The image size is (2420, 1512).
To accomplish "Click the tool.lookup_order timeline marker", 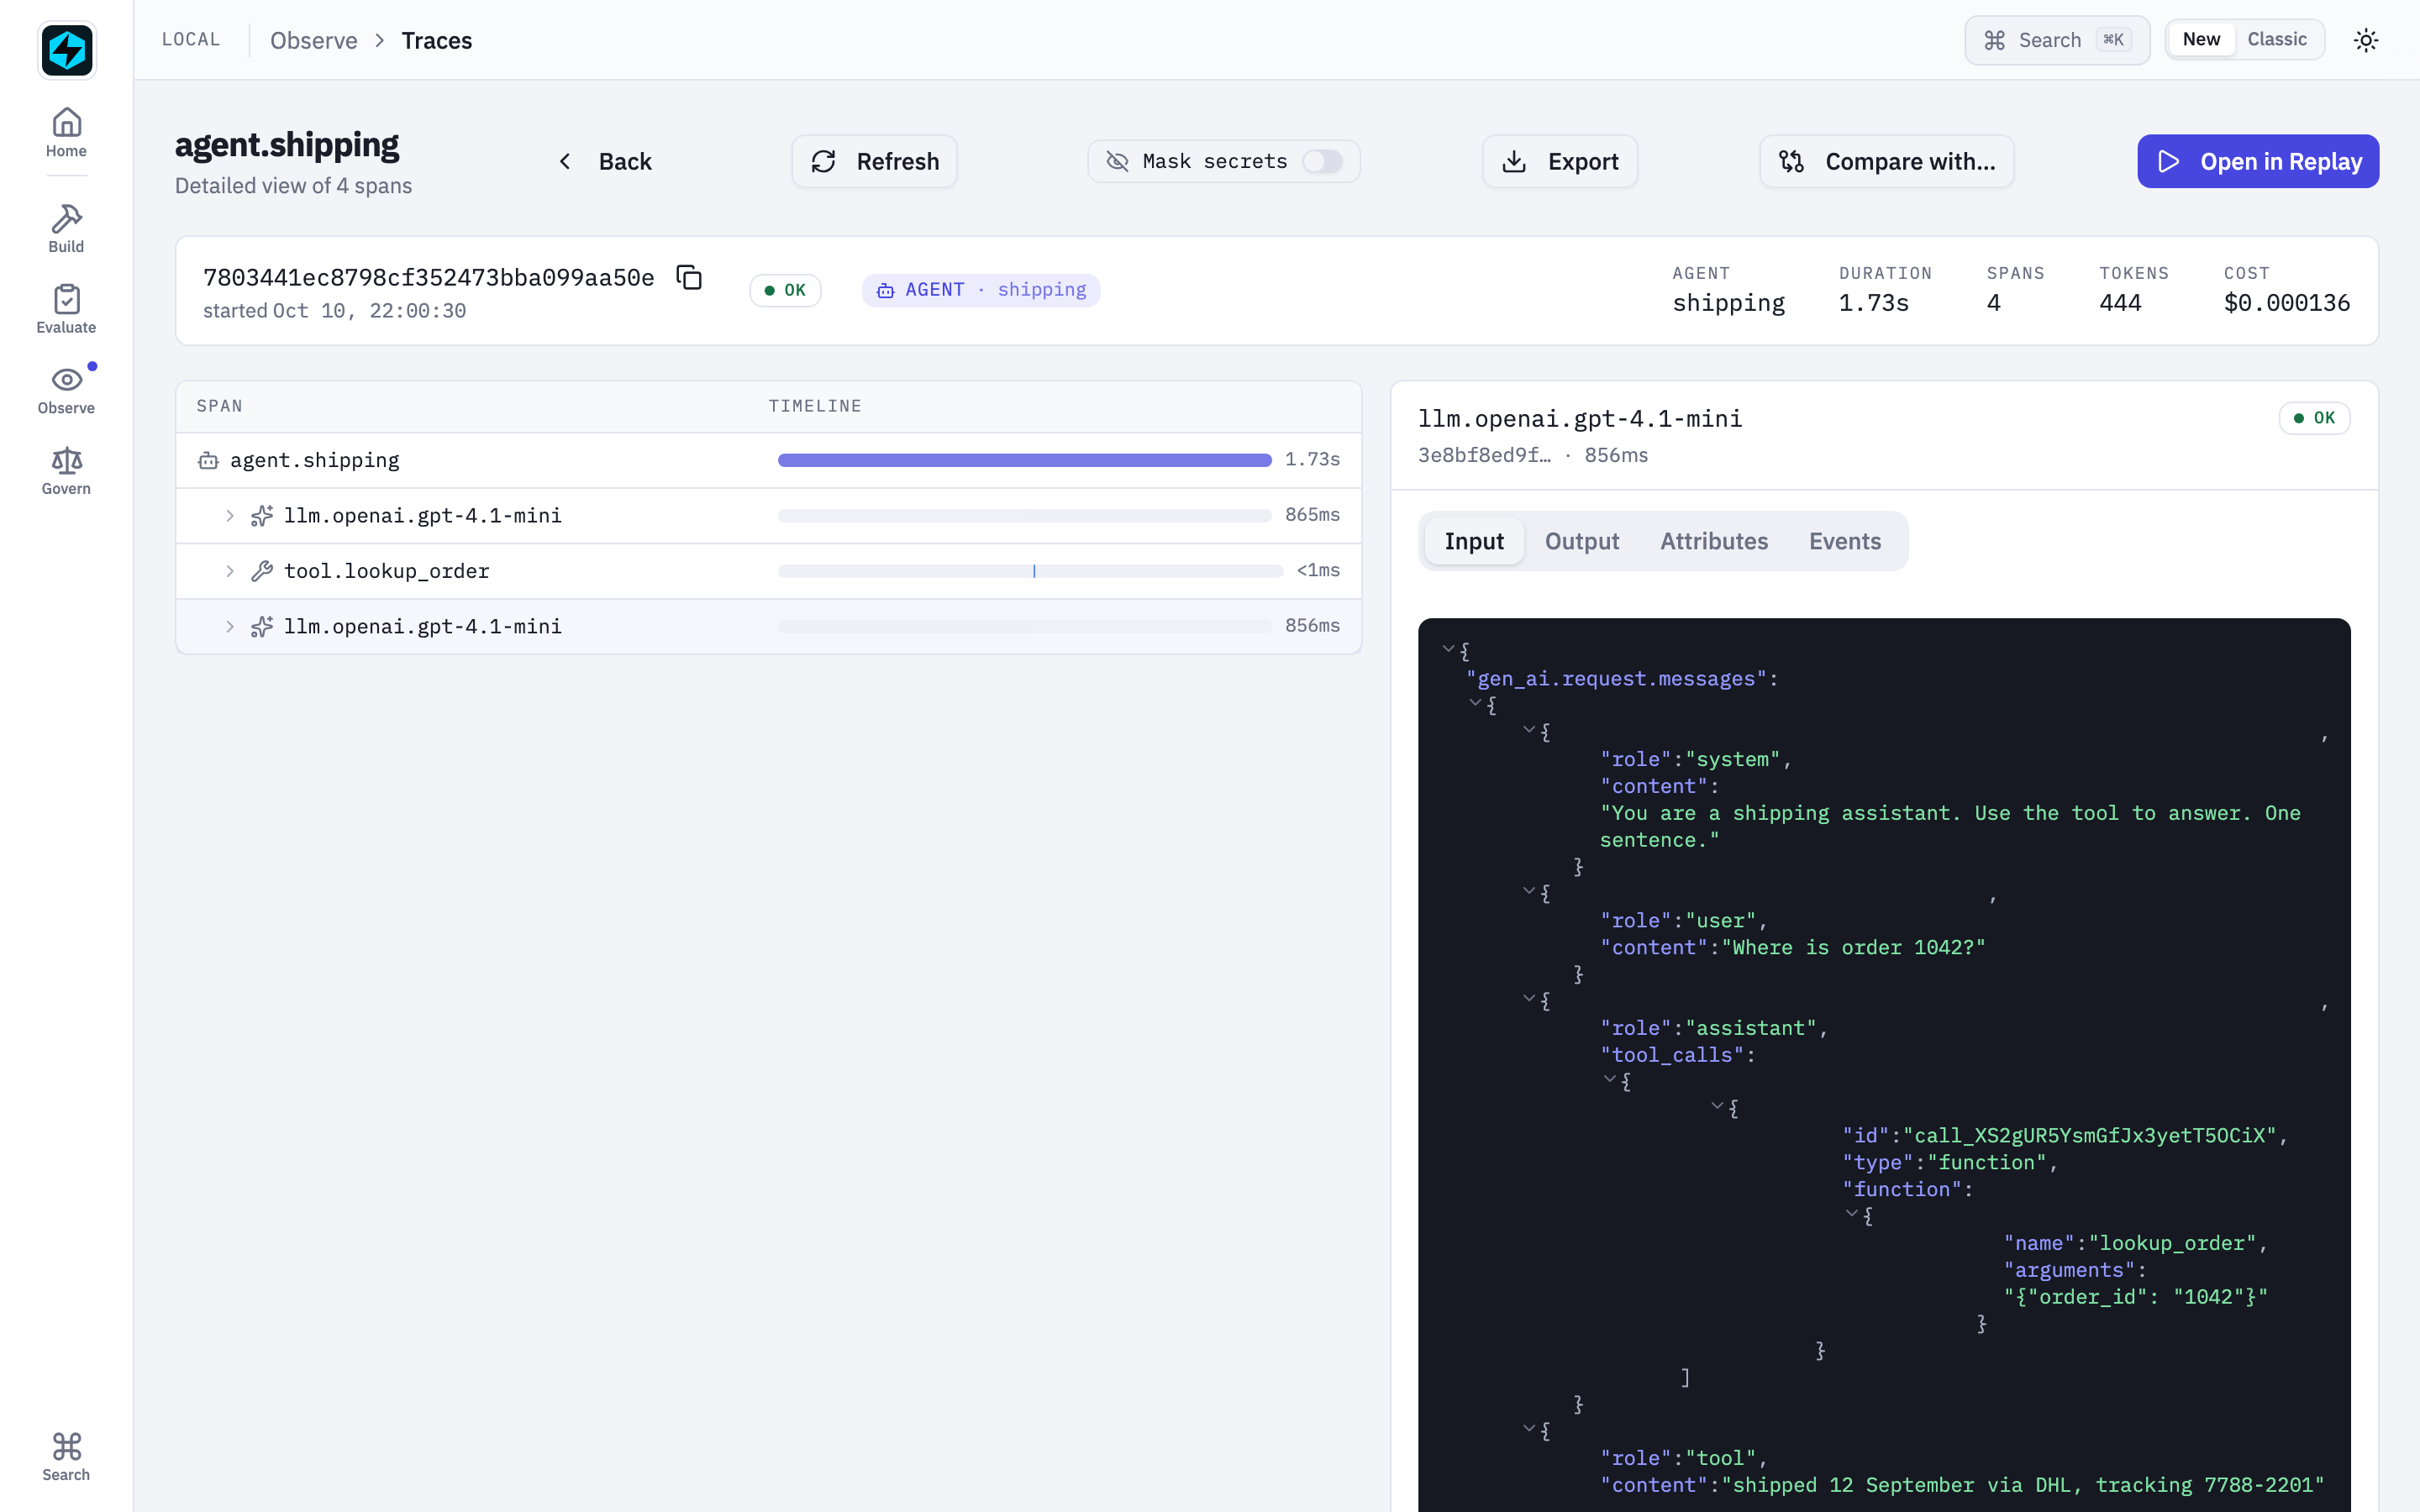I will point(1034,571).
